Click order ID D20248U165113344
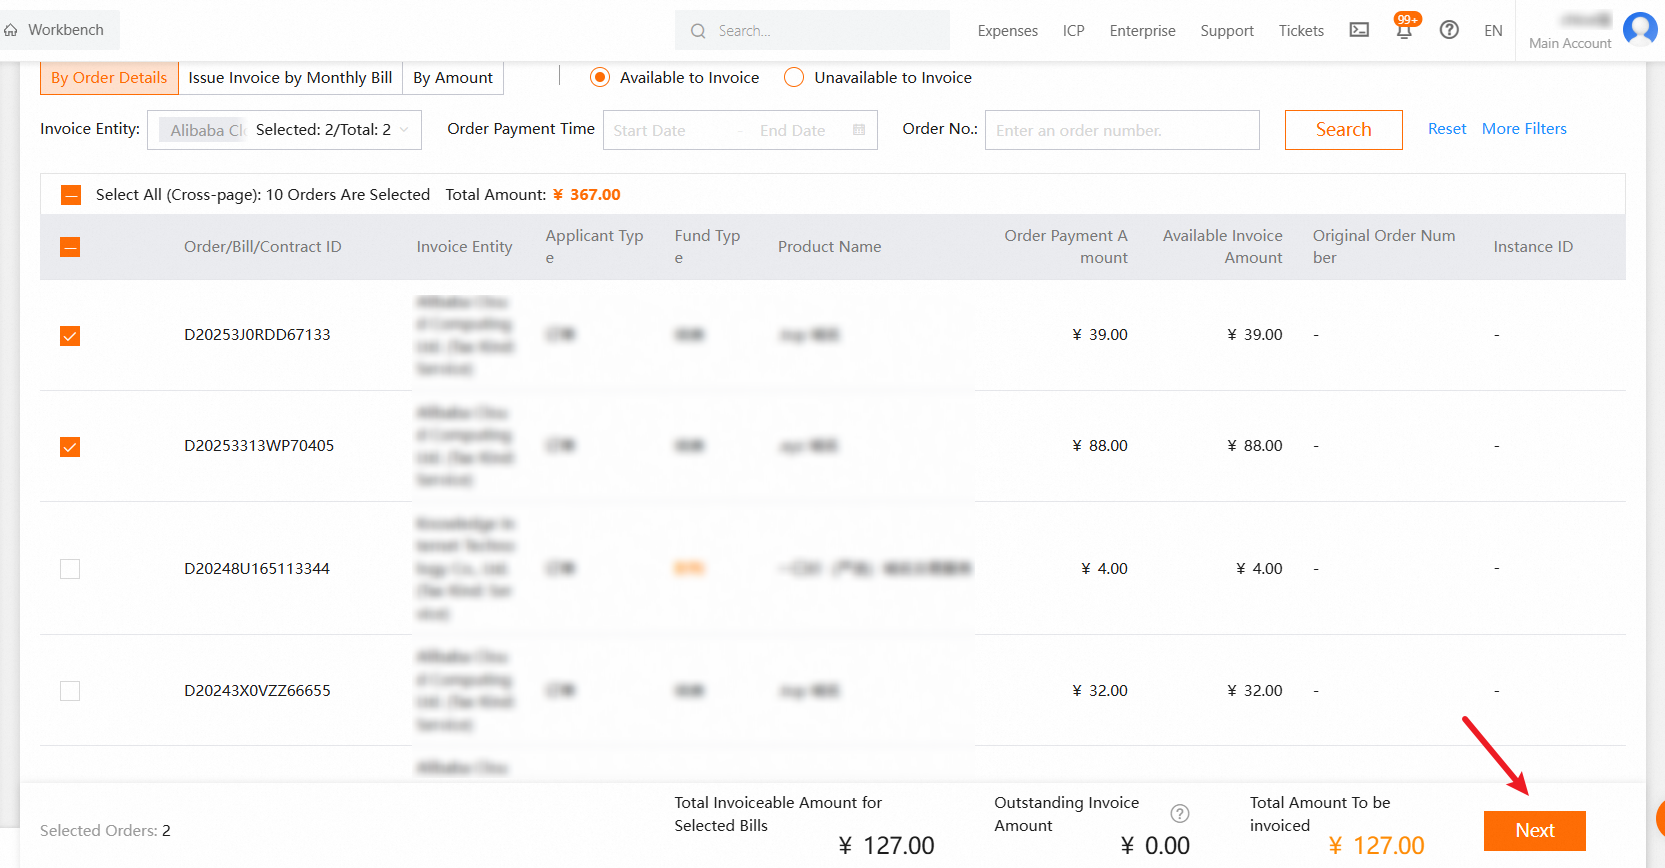 (257, 569)
